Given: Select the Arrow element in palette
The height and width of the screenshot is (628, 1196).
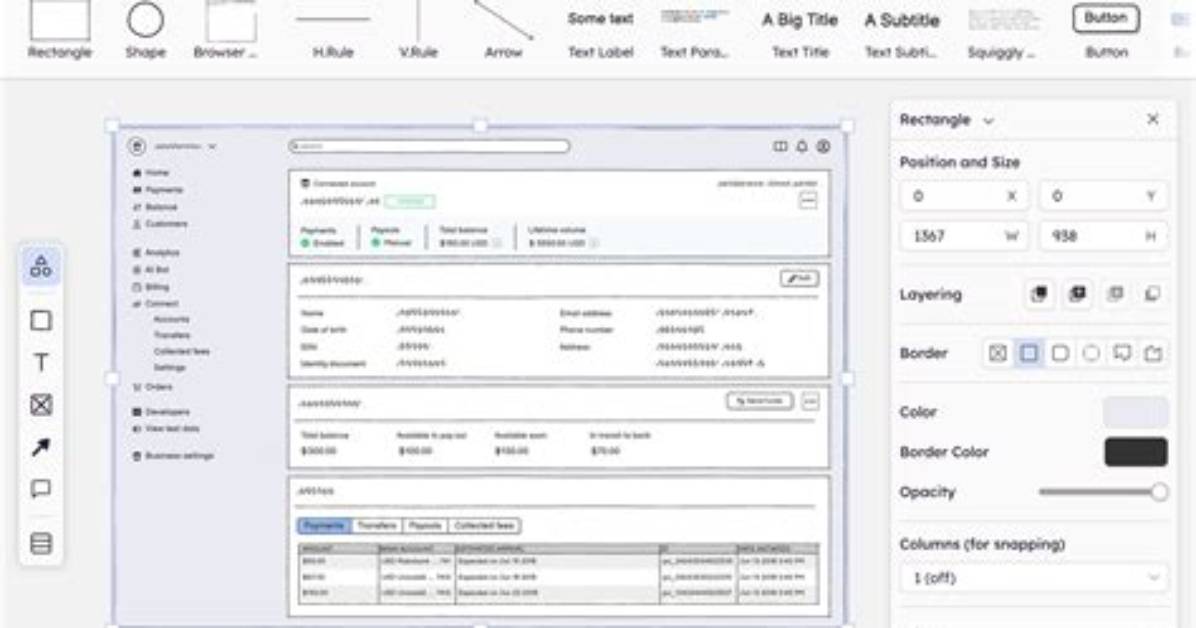Looking at the screenshot, I should pos(503,31).
